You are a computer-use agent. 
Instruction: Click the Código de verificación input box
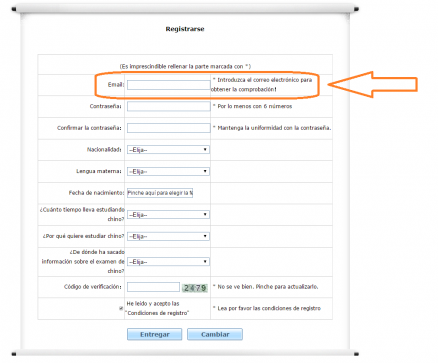153,287
